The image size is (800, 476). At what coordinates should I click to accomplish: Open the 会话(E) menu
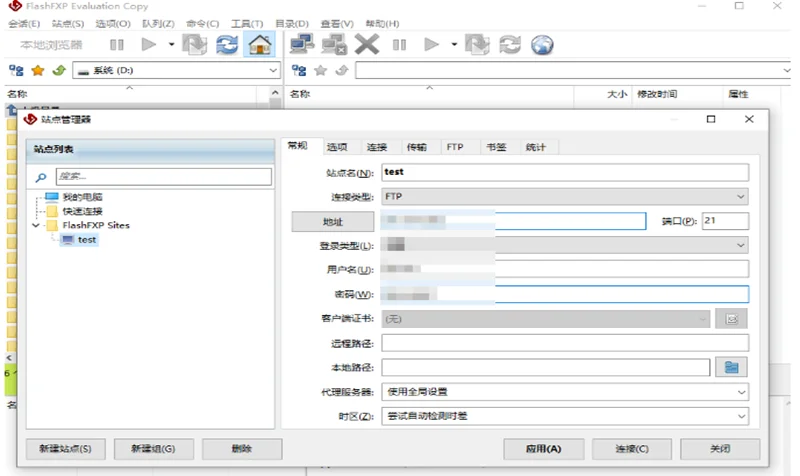click(x=24, y=23)
